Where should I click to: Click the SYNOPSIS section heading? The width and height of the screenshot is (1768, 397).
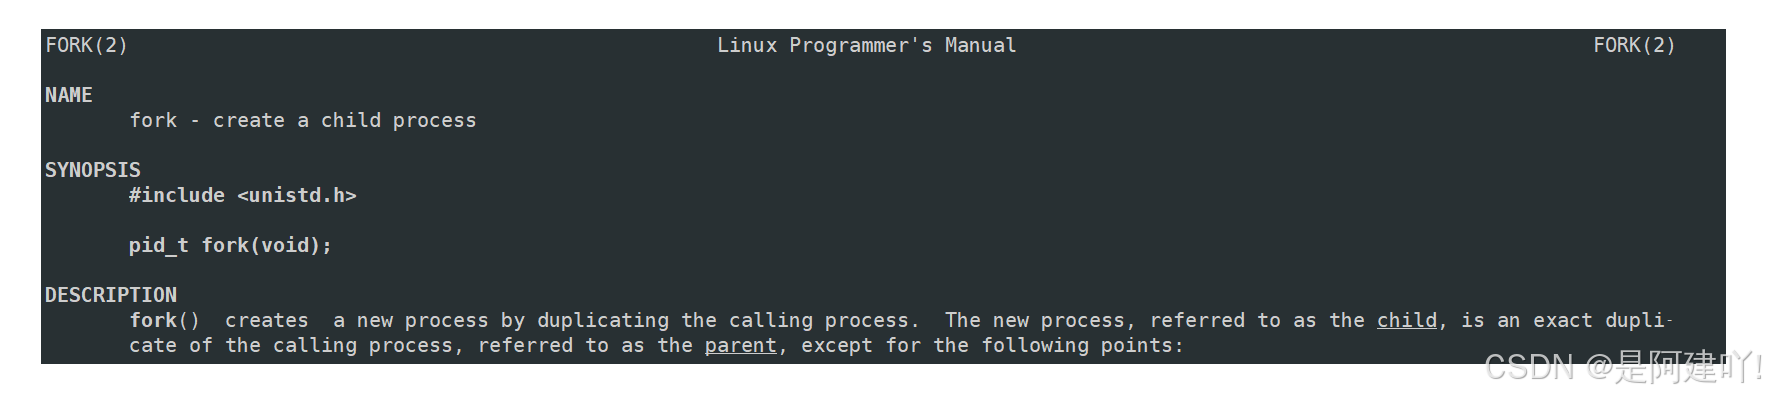(93, 170)
